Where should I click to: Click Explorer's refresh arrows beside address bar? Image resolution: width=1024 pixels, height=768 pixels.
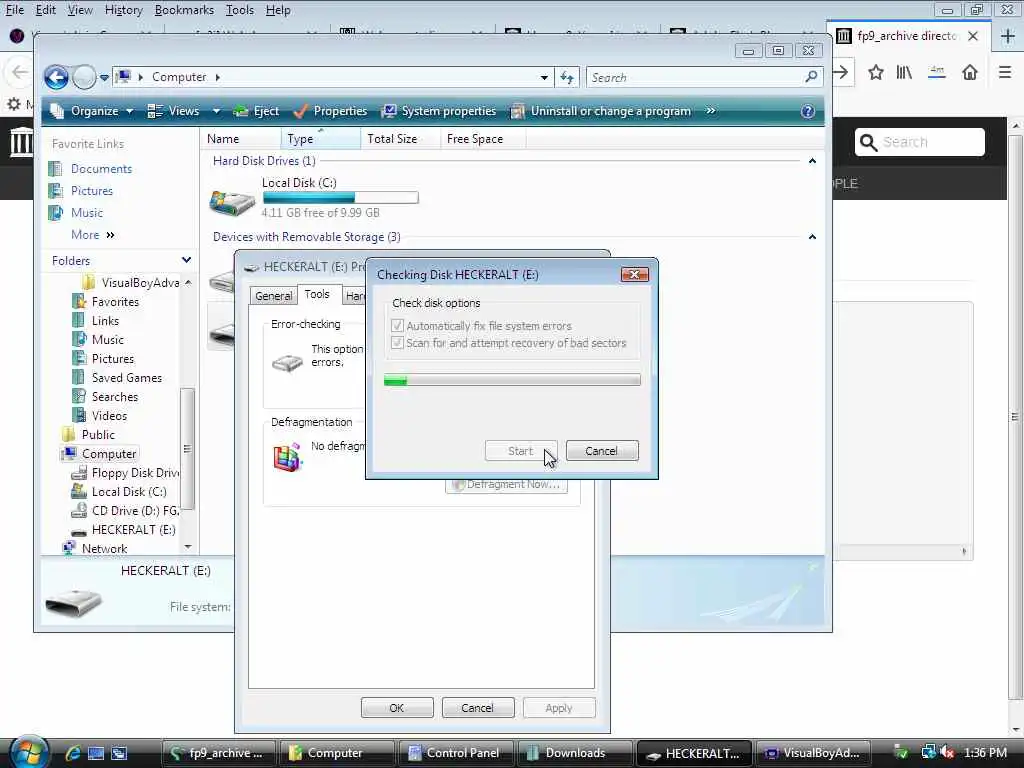(x=567, y=78)
